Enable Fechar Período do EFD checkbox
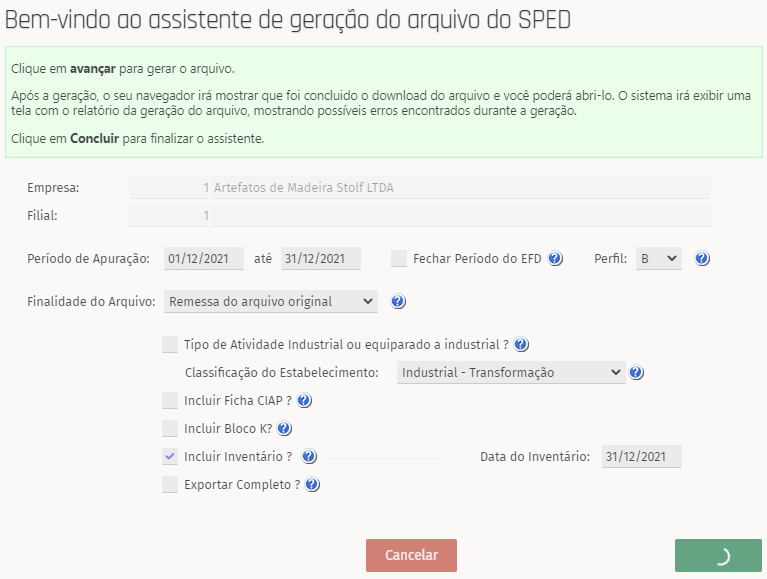The height and width of the screenshot is (579, 767). pos(399,258)
